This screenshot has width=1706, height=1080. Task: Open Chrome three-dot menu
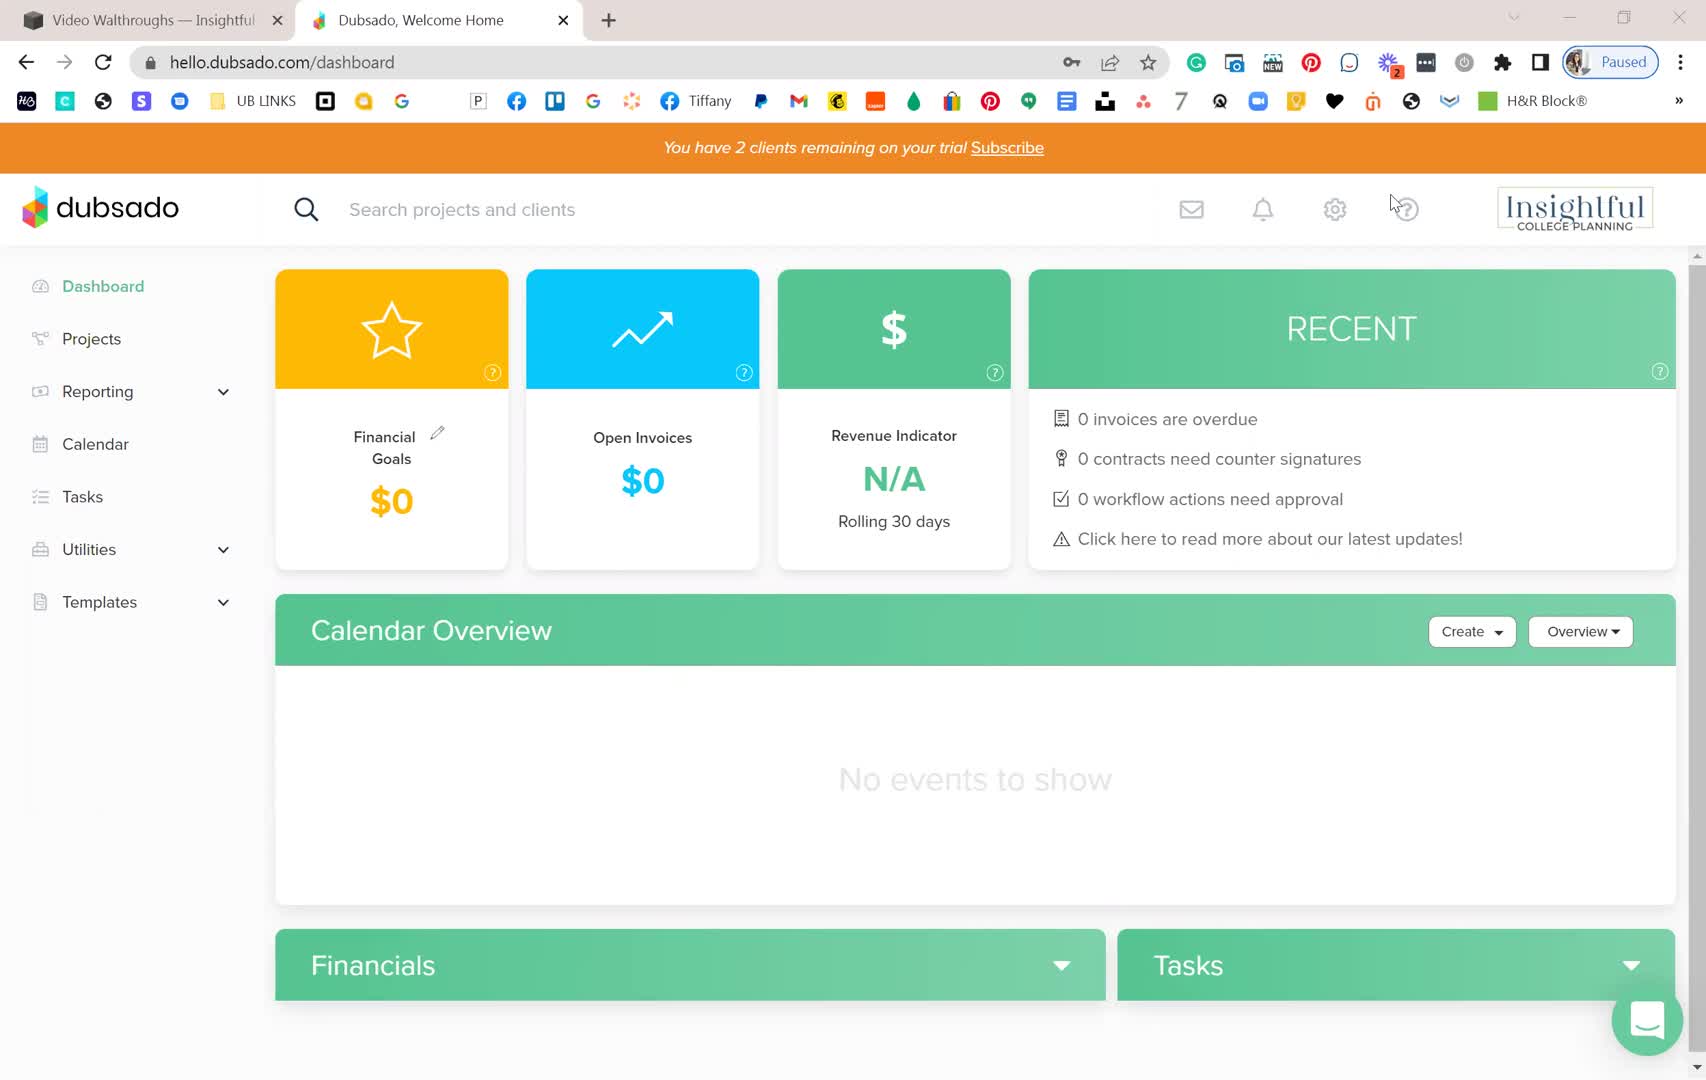(x=1681, y=62)
